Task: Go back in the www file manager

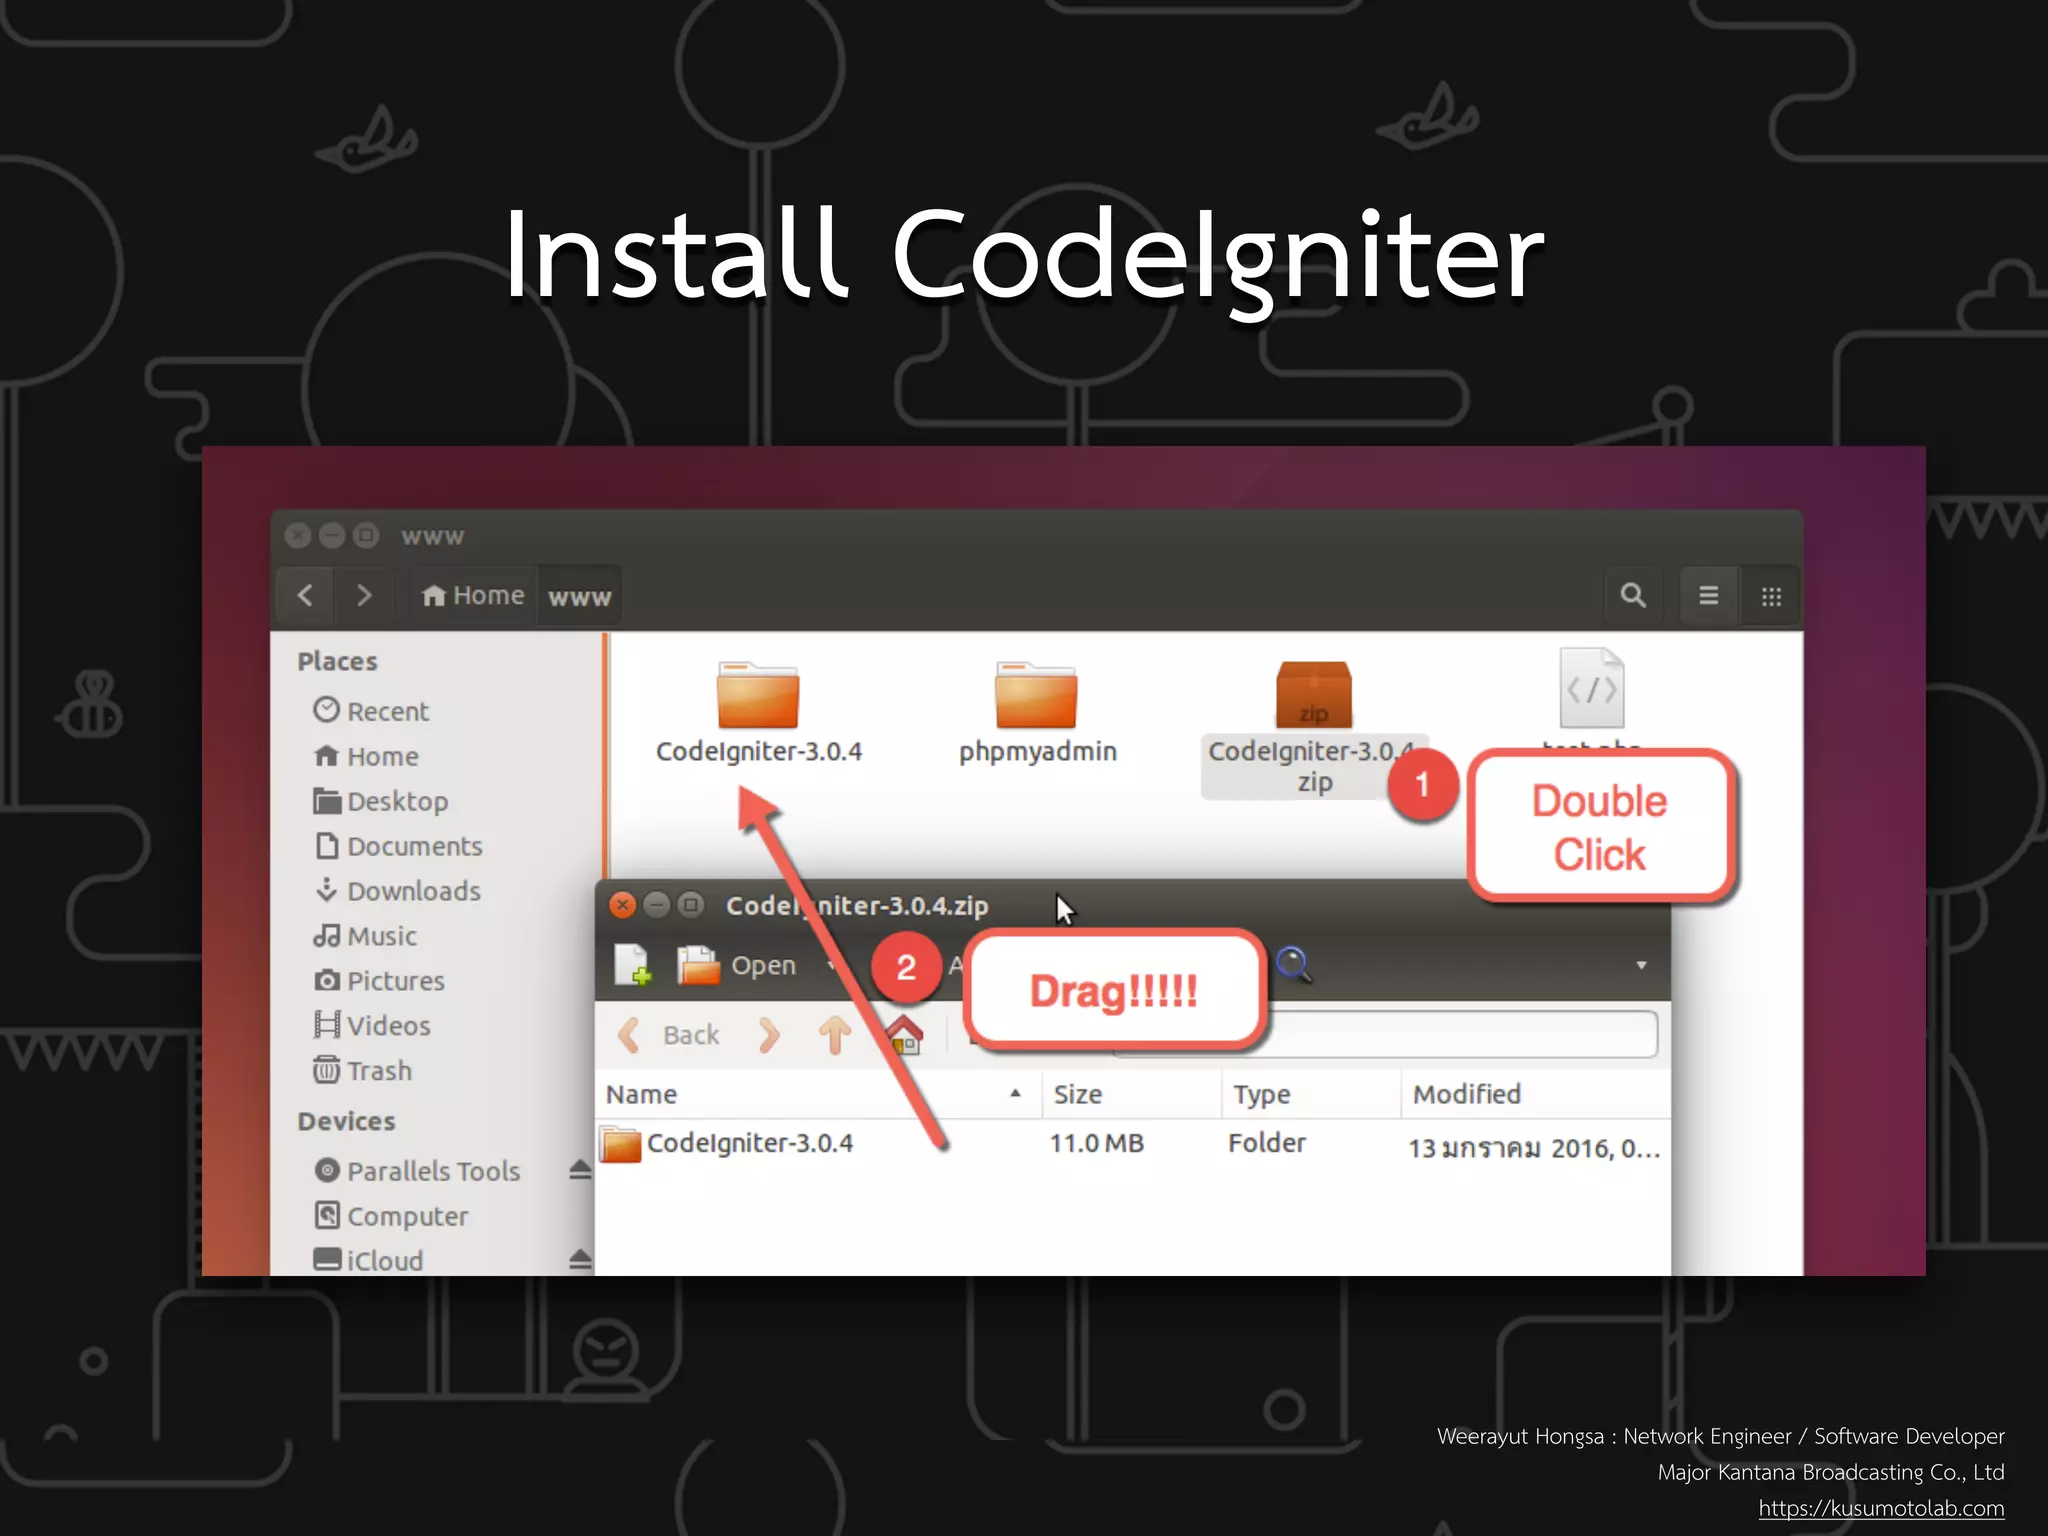Action: point(305,596)
